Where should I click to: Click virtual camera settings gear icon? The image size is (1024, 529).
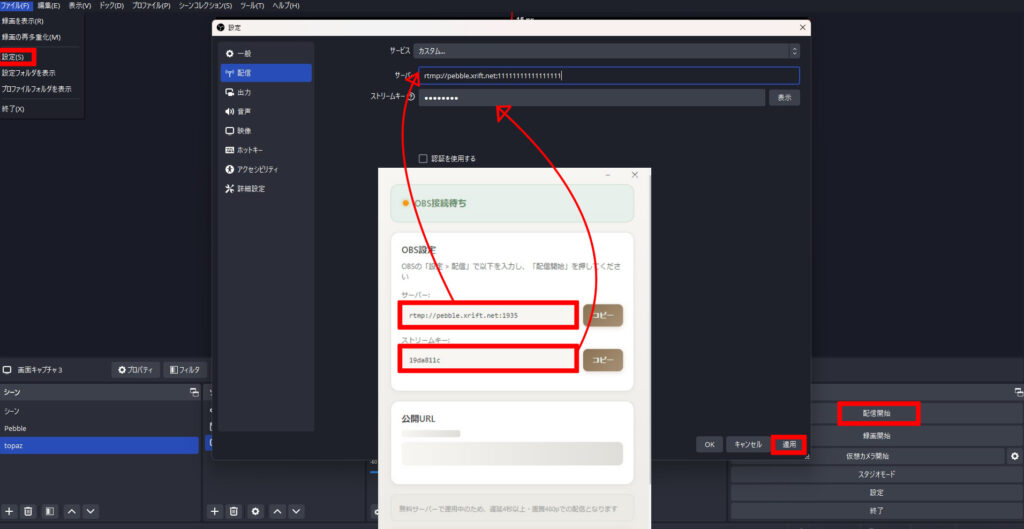tap(1014, 456)
